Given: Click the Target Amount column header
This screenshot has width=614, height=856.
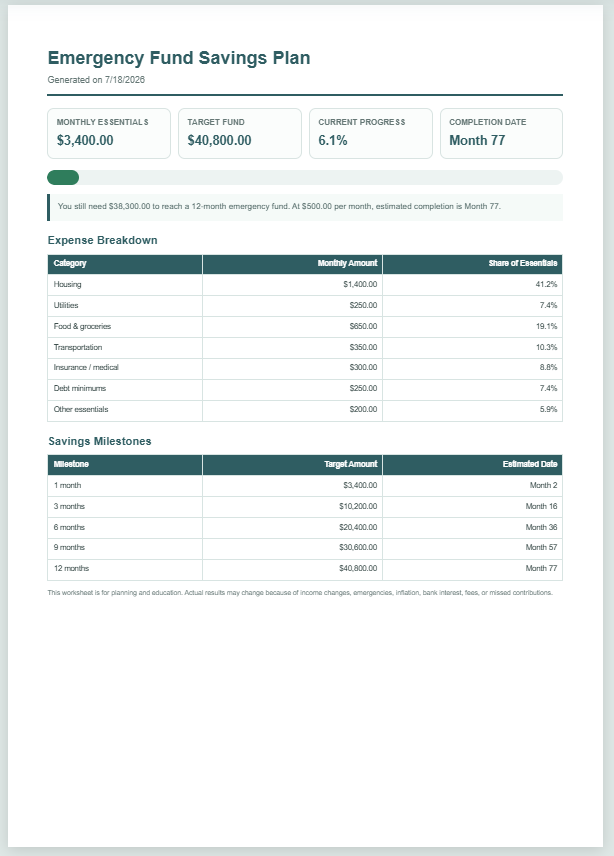Looking at the screenshot, I should pos(293,465).
